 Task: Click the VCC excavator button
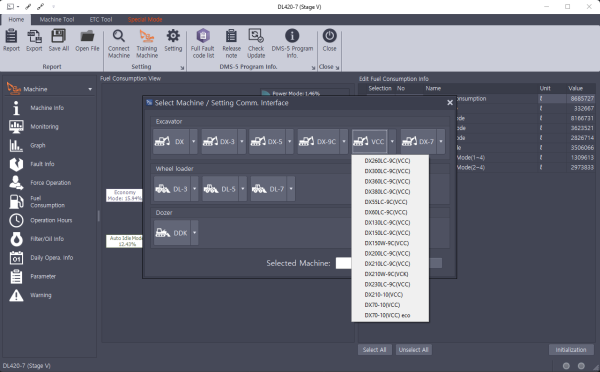point(370,142)
